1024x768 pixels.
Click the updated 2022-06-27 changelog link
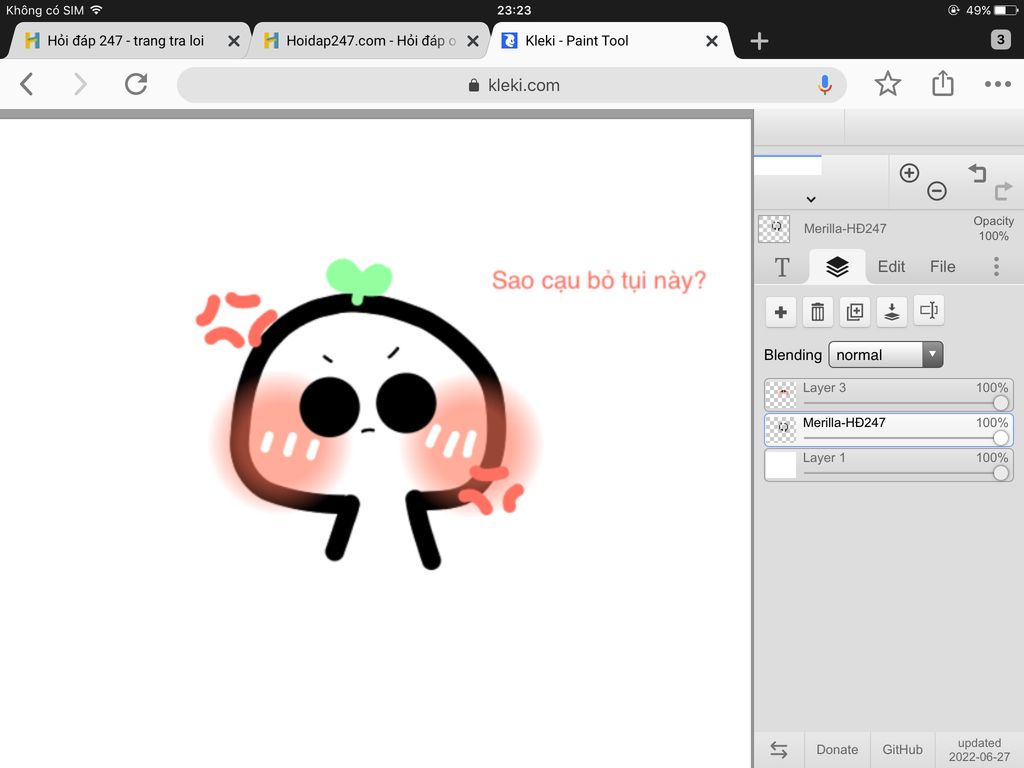979,750
